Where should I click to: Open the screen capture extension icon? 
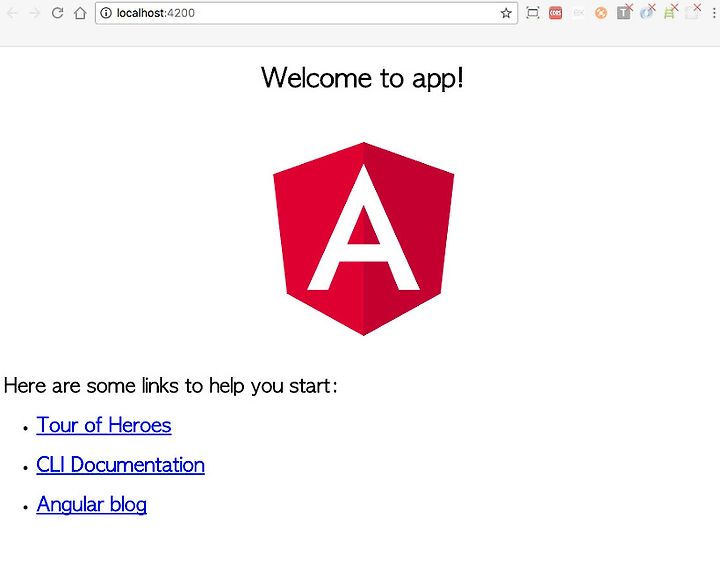(533, 13)
